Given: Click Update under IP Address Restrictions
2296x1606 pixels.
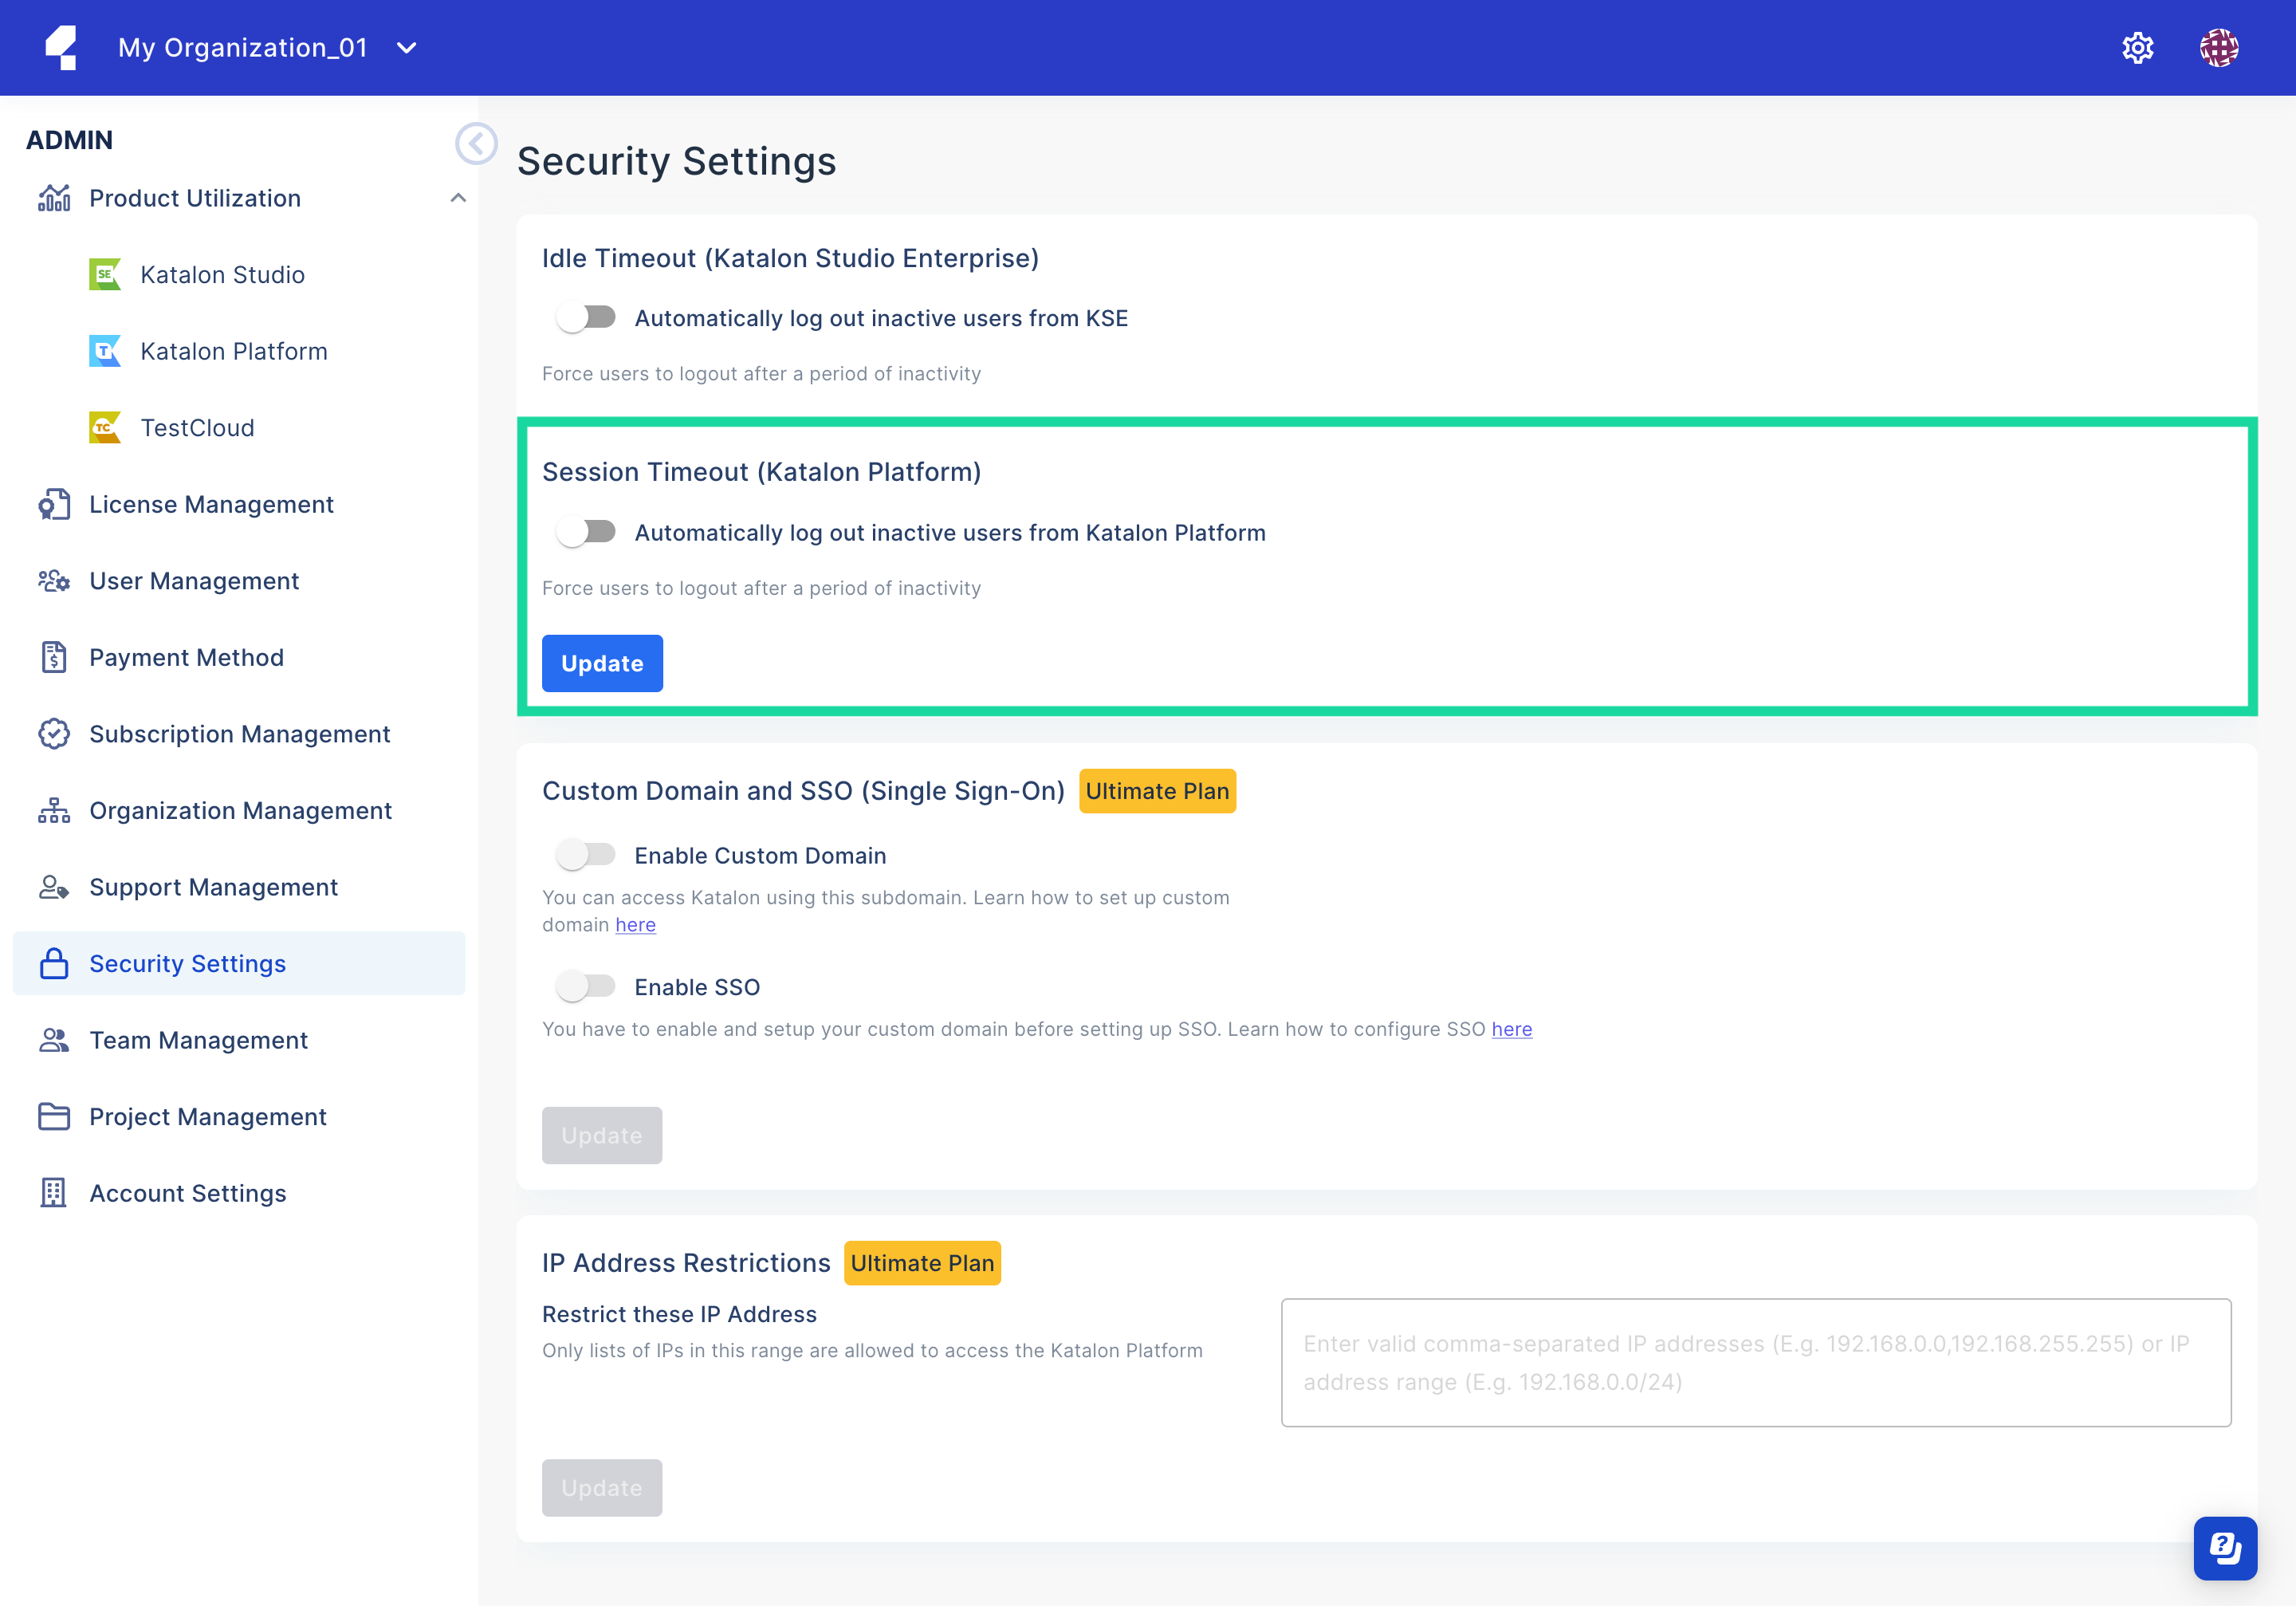Looking at the screenshot, I should (x=602, y=1487).
